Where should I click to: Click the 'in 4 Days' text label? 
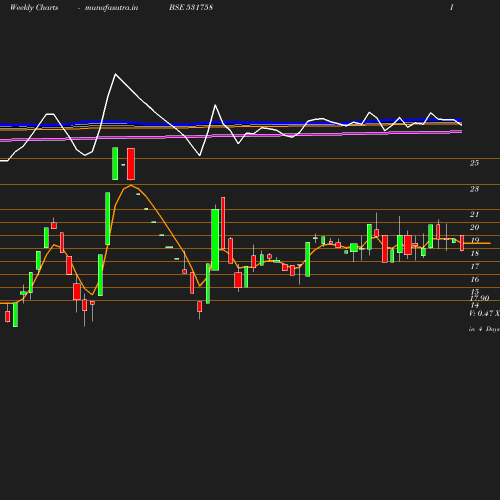[484, 329]
